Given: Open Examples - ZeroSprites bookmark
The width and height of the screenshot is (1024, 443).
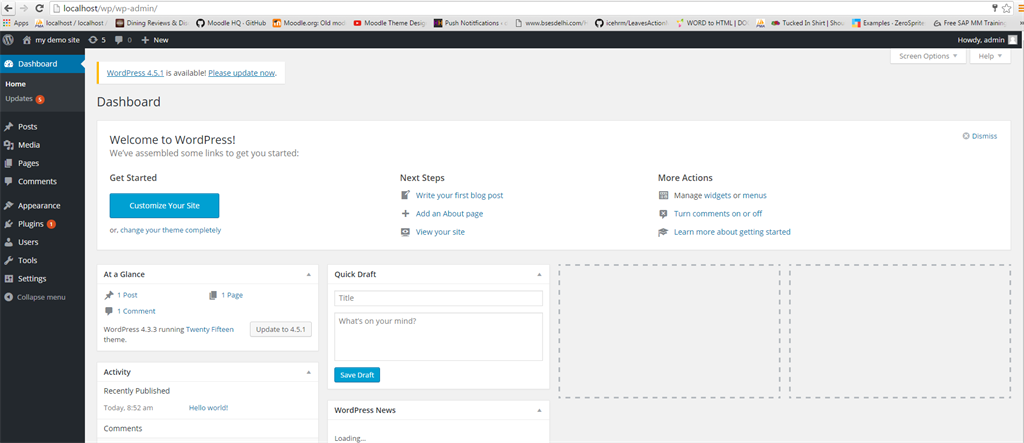Looking at the screenshot, I should 888,23.
